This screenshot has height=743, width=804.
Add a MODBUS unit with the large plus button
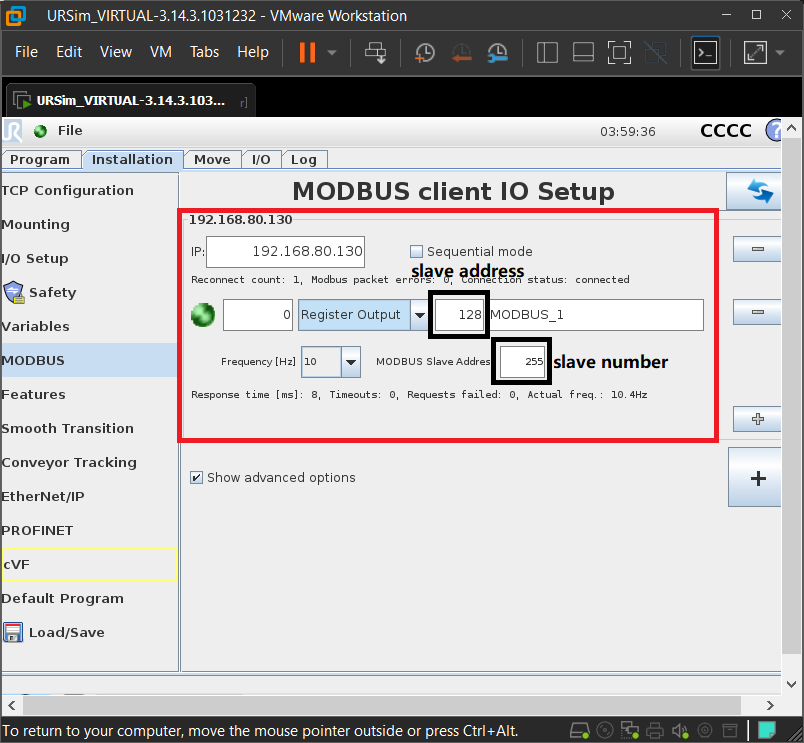(755, 477)
